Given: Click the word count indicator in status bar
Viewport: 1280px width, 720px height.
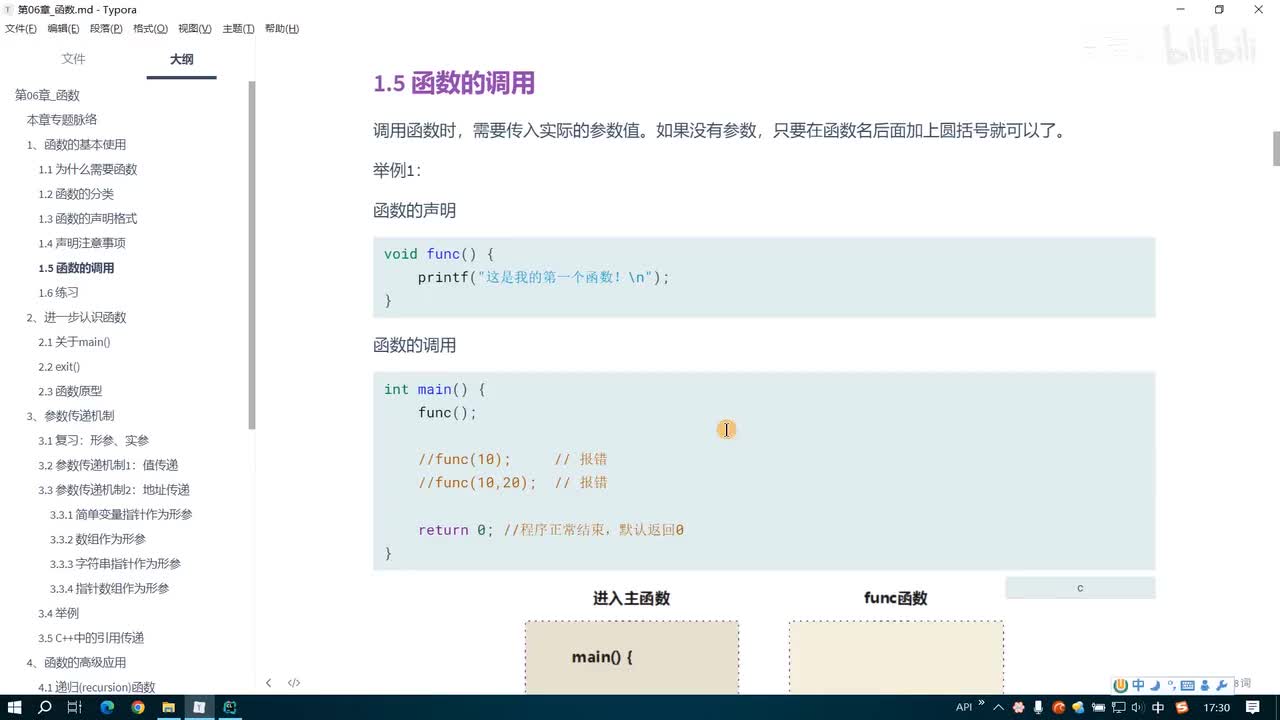Looking at the screenshot, I should pos(1242,683).
